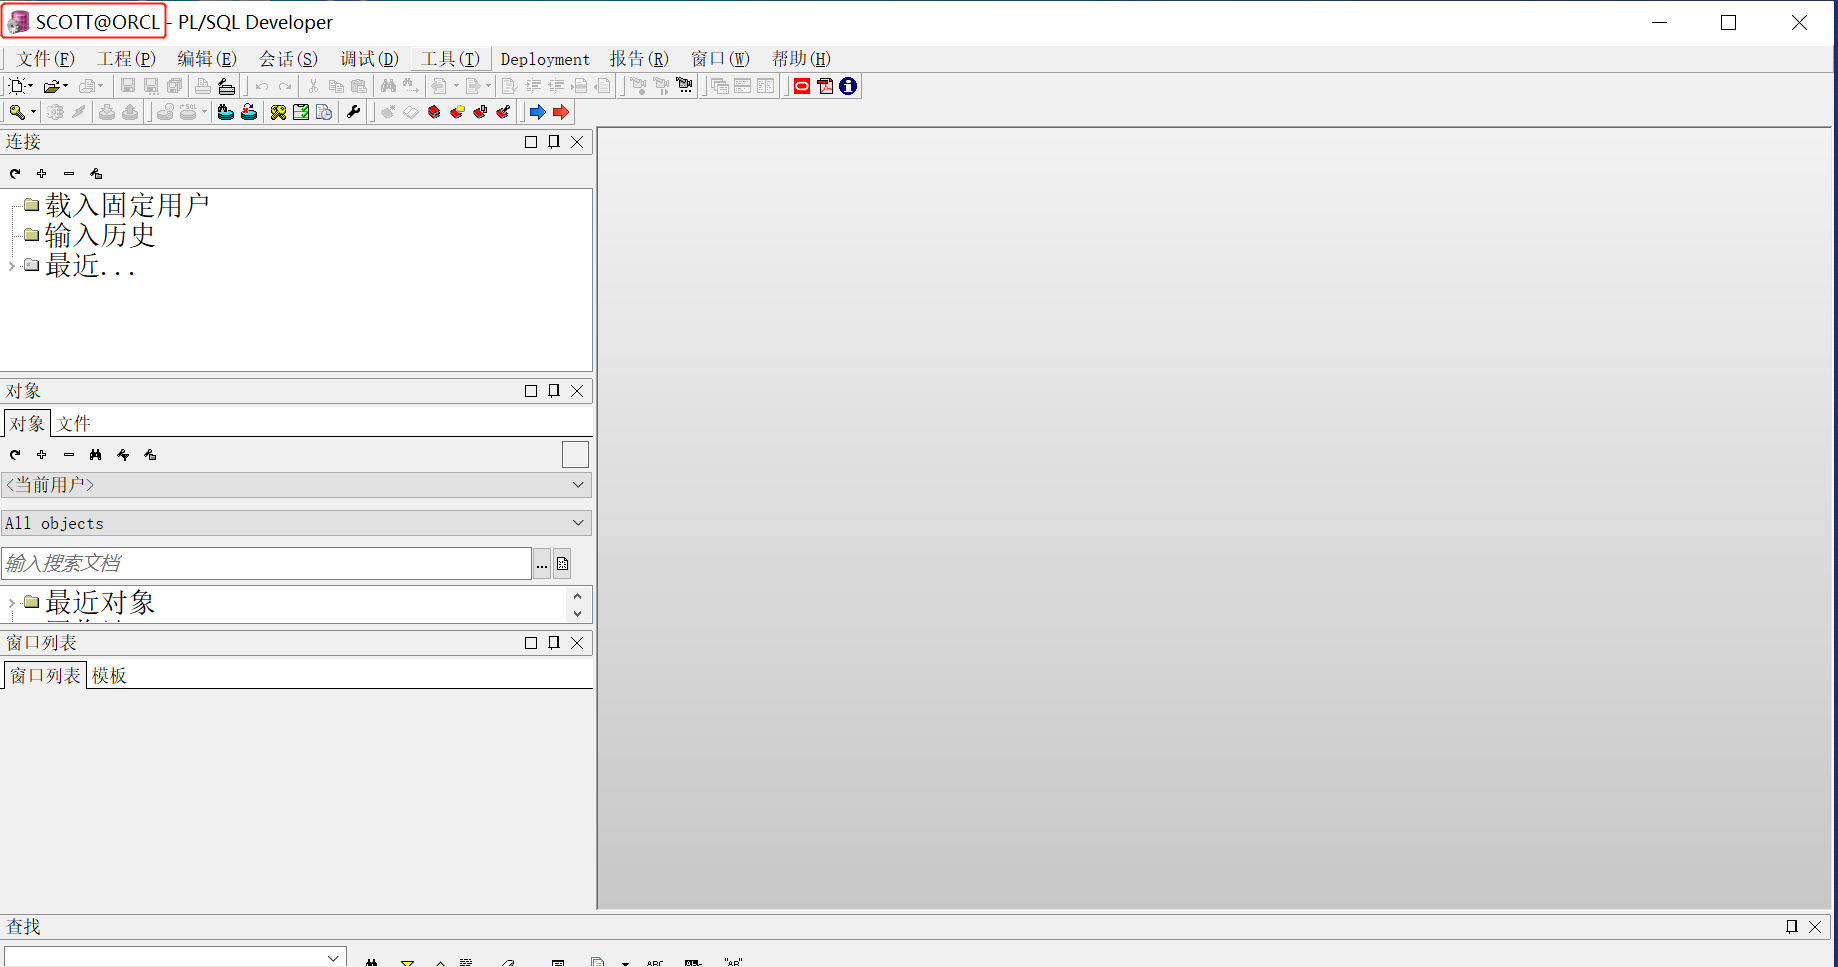This screenshot has height=967, width=1838.
Task: Open Find Database Objects binoculars icon
Action: (x=225, y=112)
